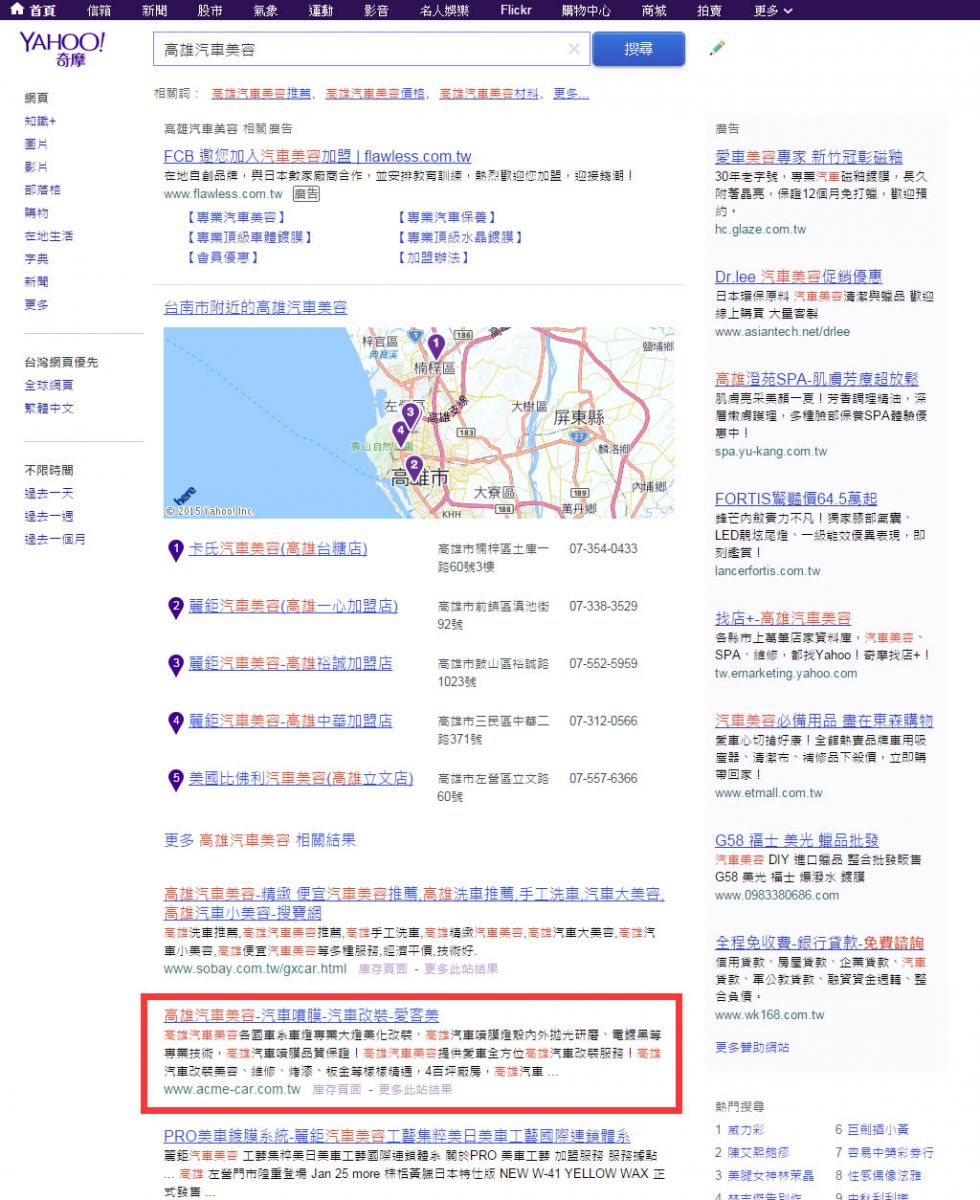980x1200 pixels.
Task: Click the pin icon beside 美國比佛利汽車美容 listing
Action: click(176, 779)
